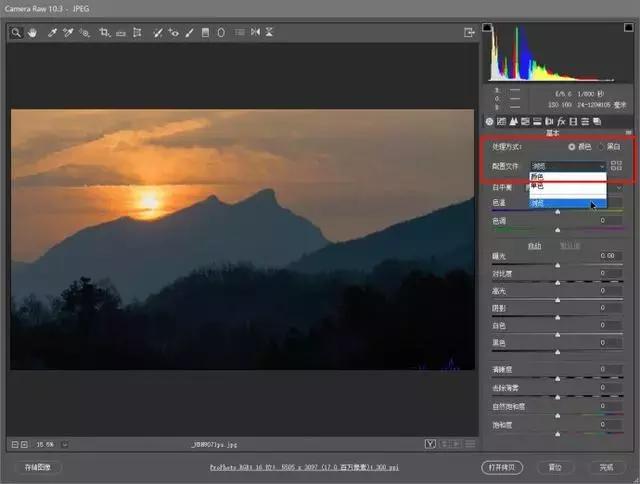Click the 自动 auto tone link
The width and height of the screenshot is (640, 484).
(x=534, y=246)
